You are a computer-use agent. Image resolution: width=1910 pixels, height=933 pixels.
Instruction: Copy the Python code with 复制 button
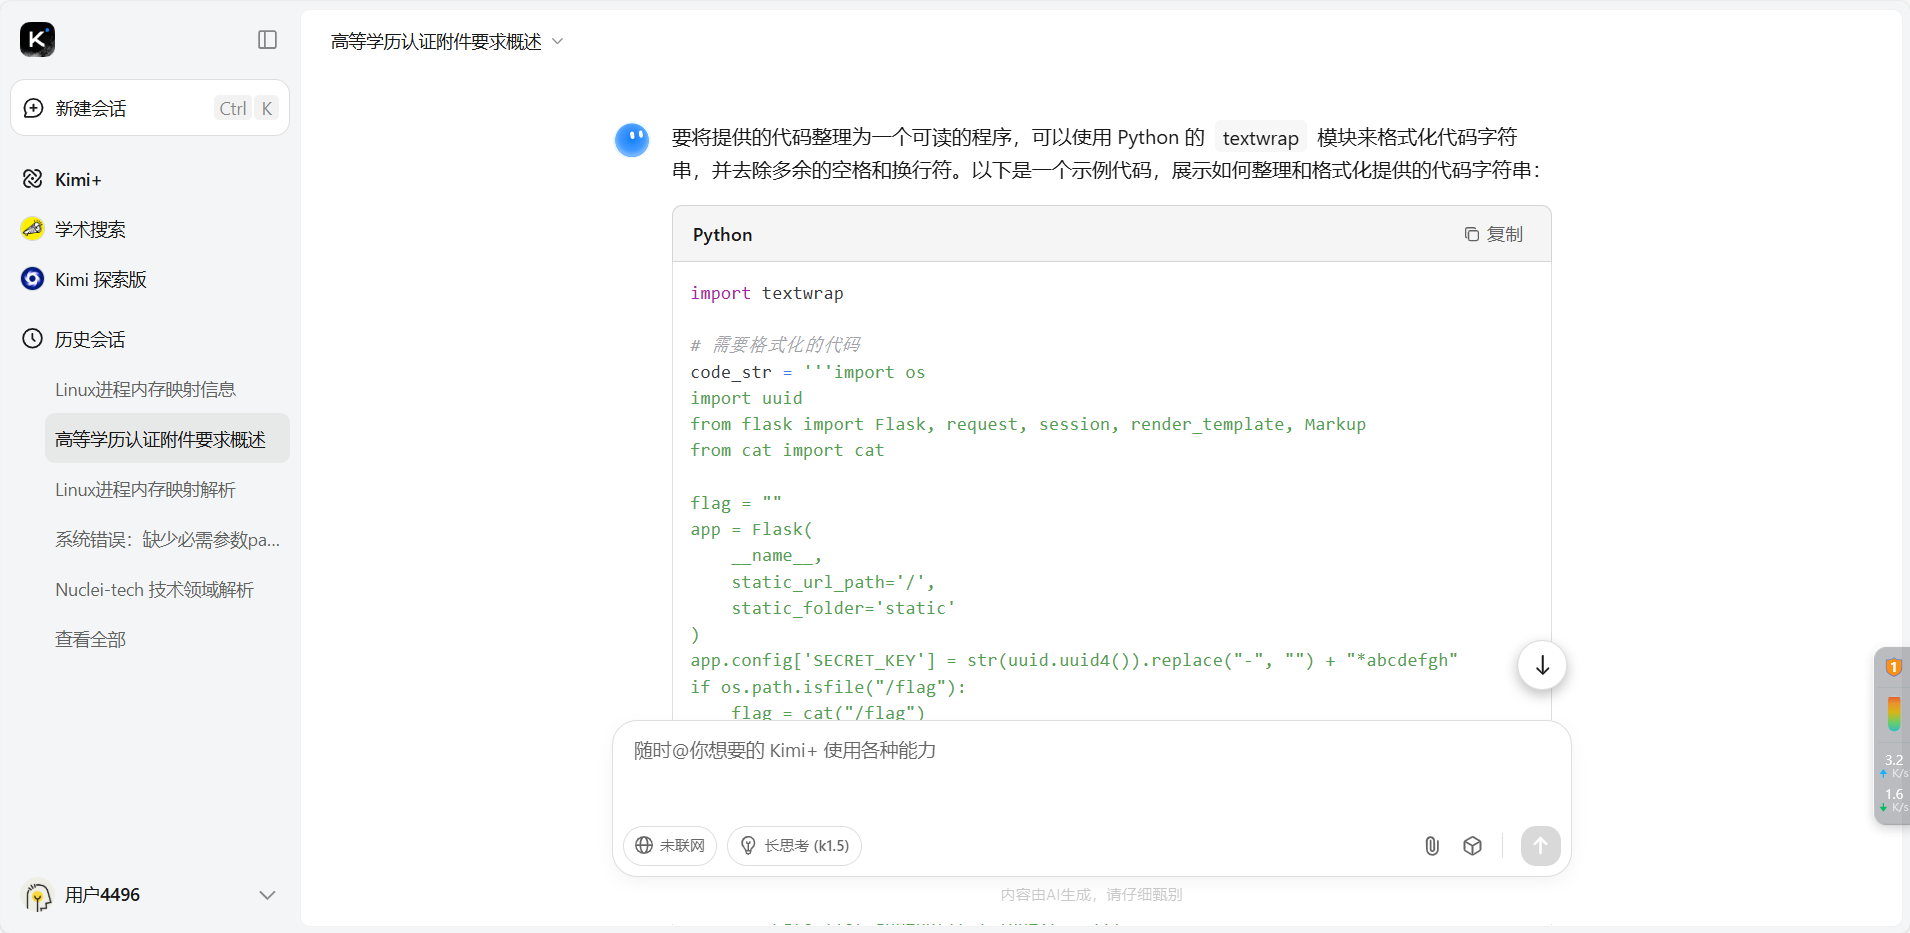click(1494, 234)
